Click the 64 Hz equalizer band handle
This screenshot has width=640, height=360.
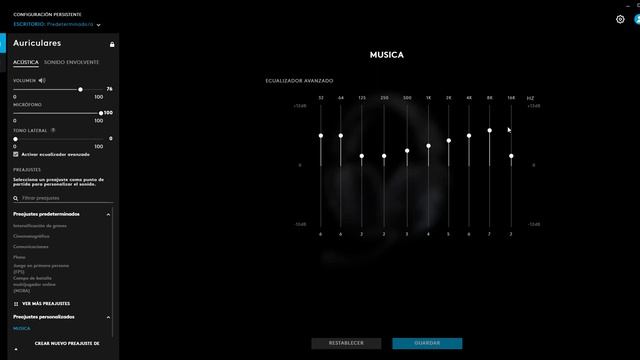click(x=341, y=136)
